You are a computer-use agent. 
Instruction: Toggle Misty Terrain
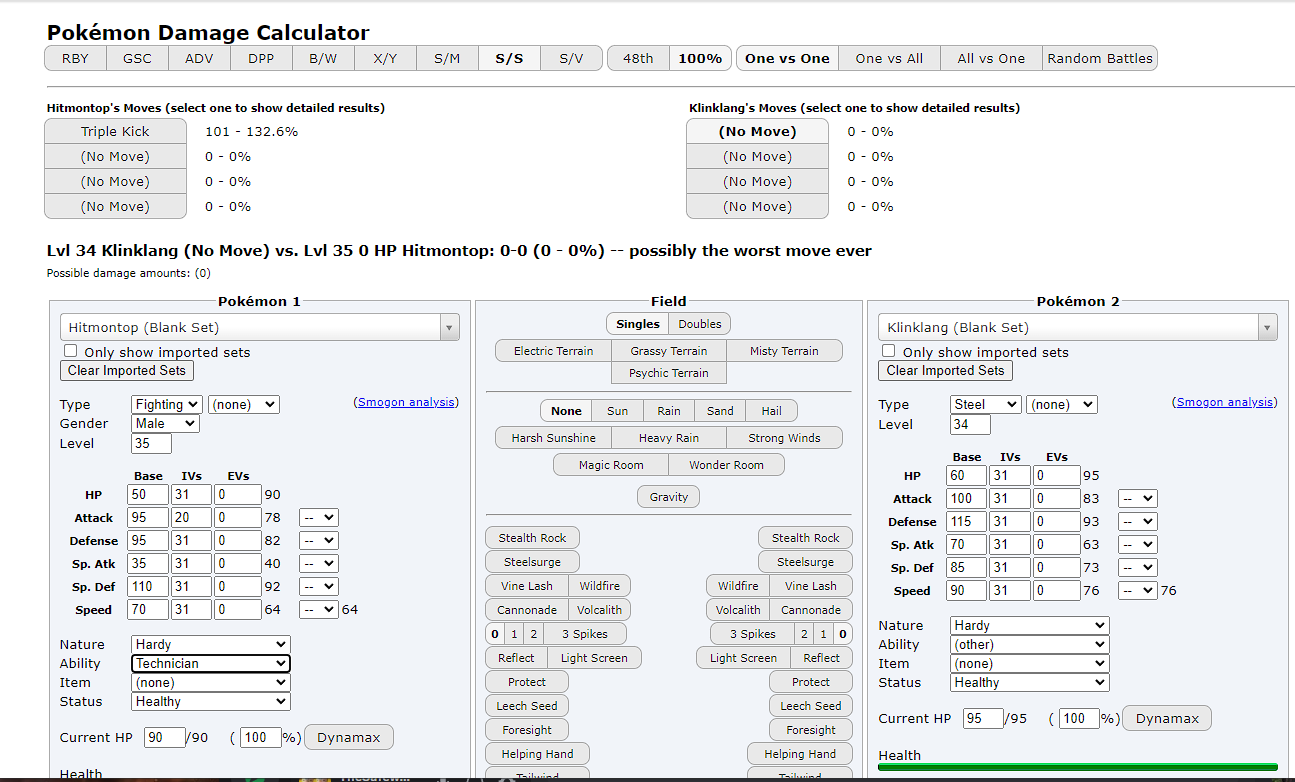pos(784,351)
